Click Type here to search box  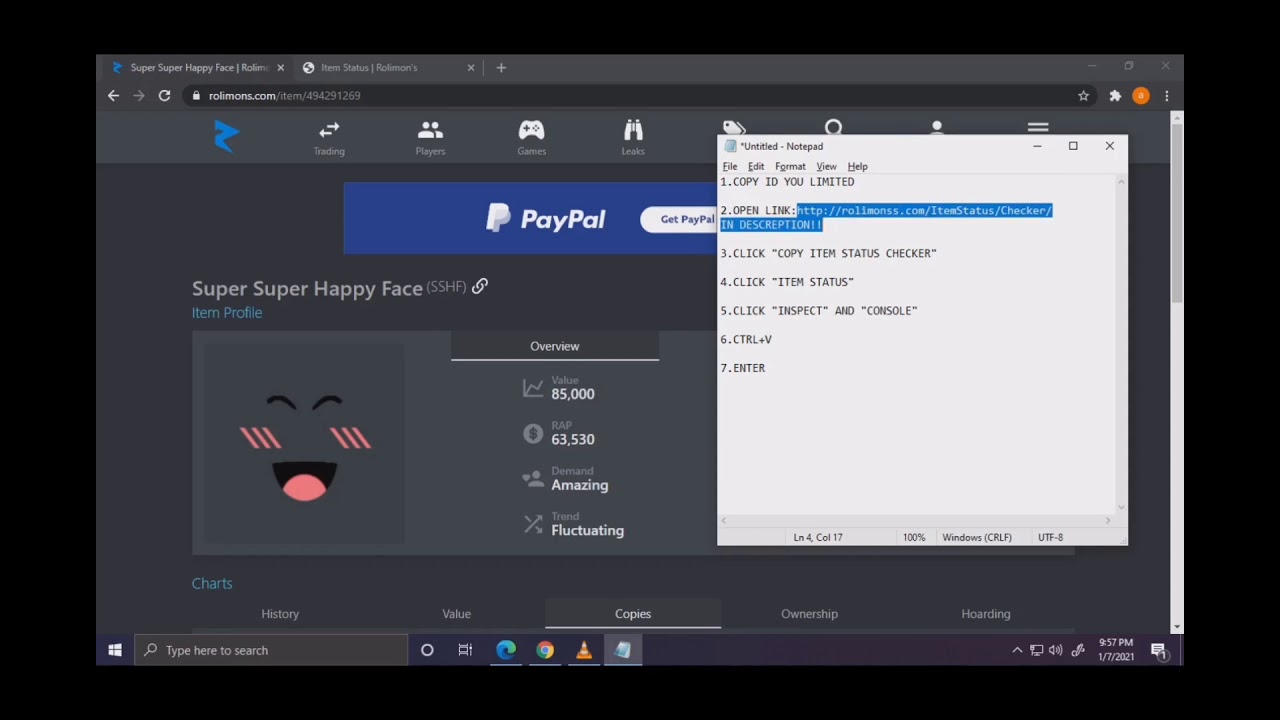pos(271,650)
